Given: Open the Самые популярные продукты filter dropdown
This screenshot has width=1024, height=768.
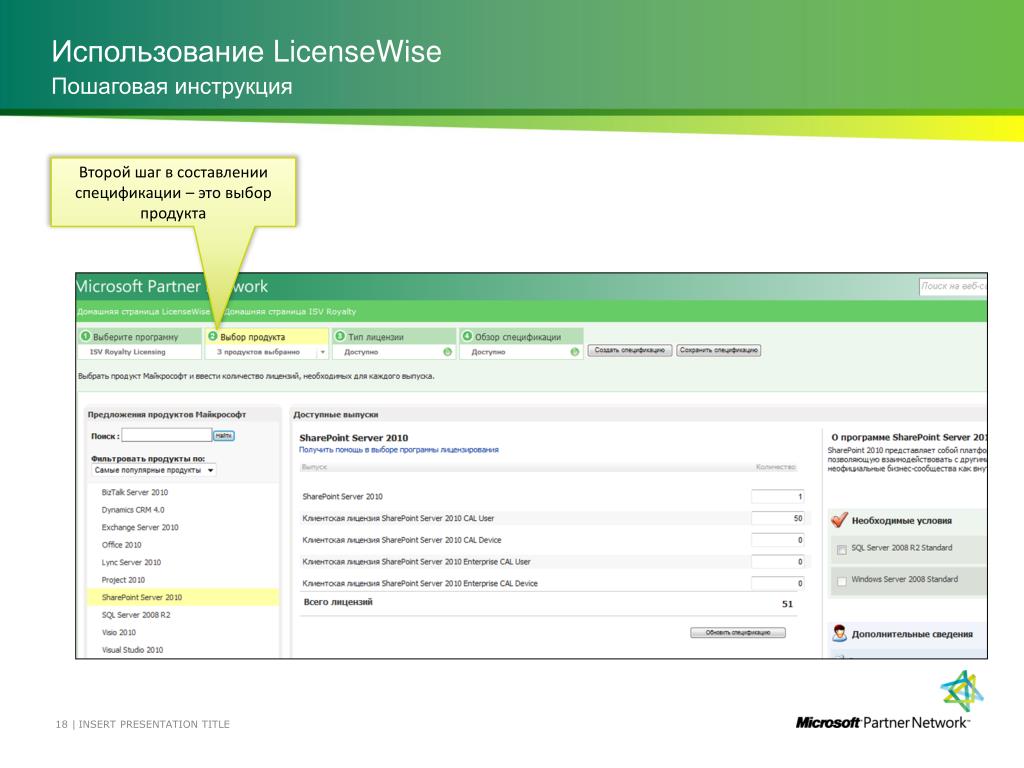Looking at the screenshot, I should click(153, 470).
